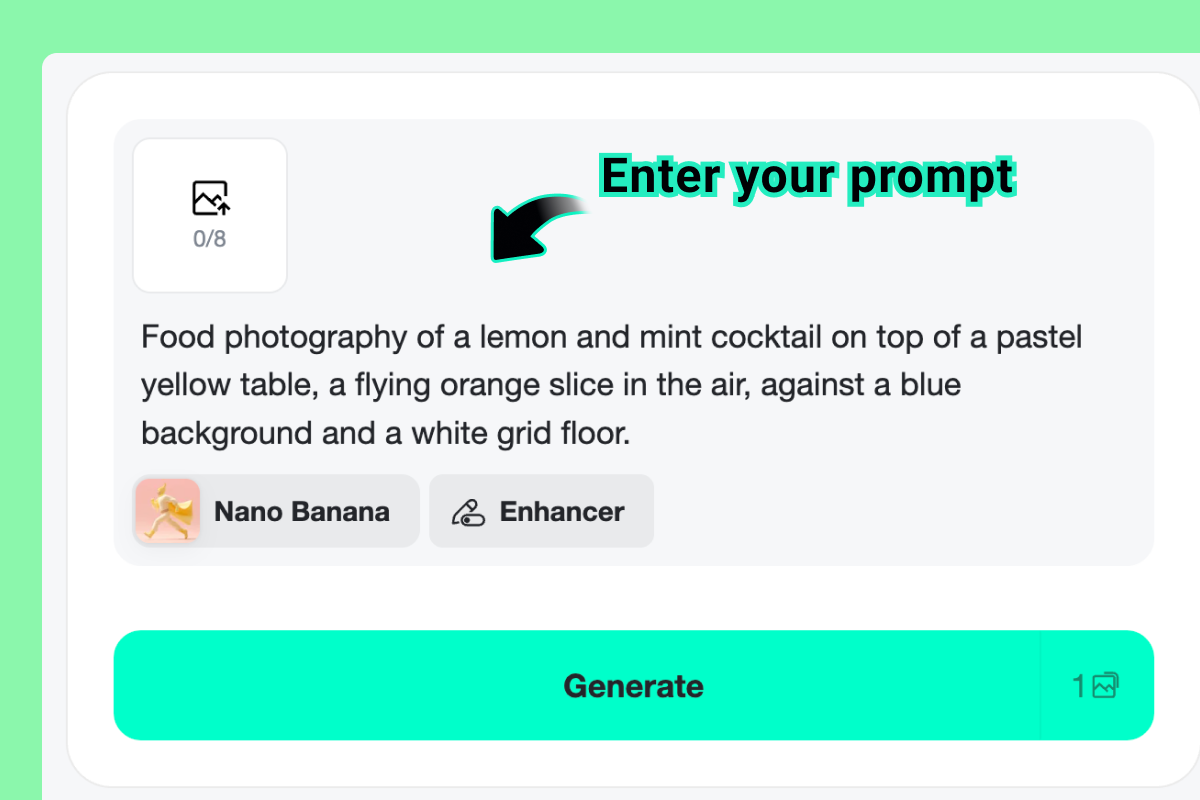Select the Nano Banana model icon
Viewport: 1200px width, 800px height.
pyautogui.click(x=167, y=511)
